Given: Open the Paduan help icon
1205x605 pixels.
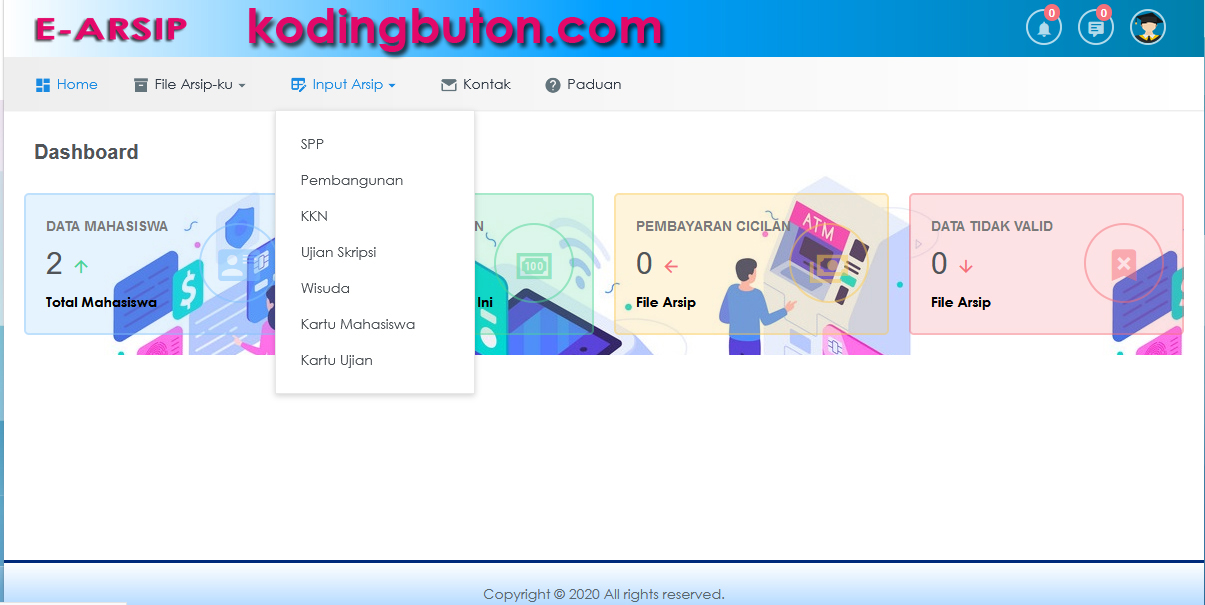Looking at the screenshot, I should coord(551,84).
